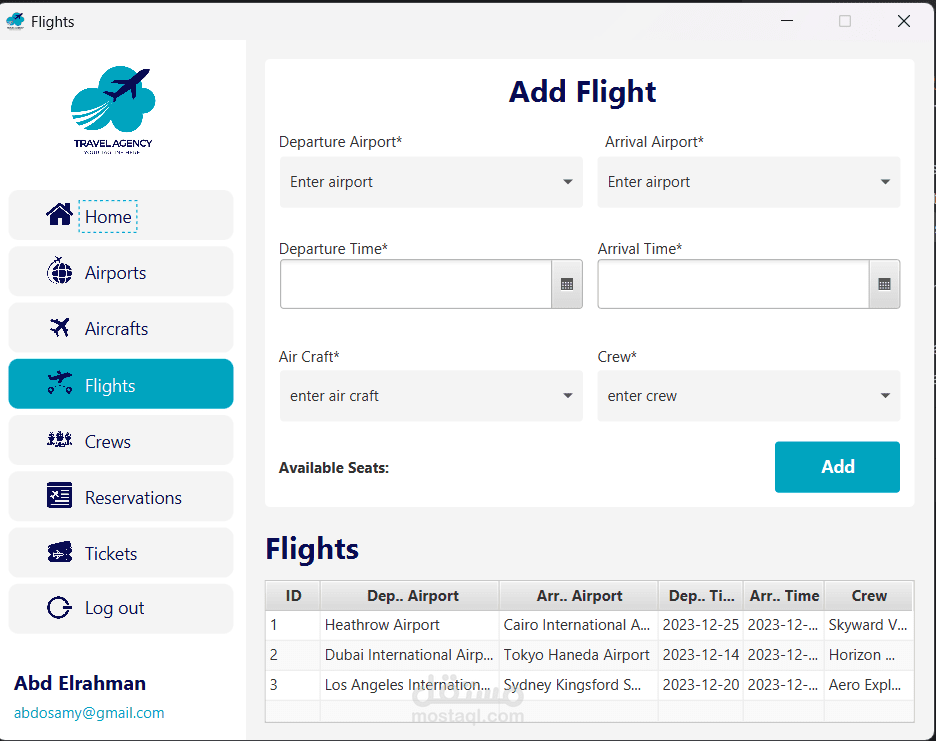Open the Crew selection dropdown
This screenshot has width=936, height=741.
pos(885,396)
